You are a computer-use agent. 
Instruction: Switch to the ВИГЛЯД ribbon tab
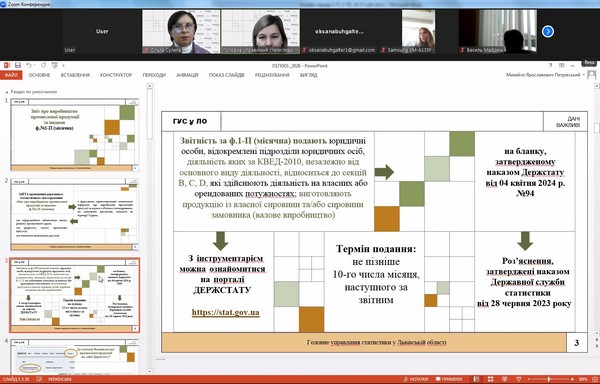click(x=308, y=75)
